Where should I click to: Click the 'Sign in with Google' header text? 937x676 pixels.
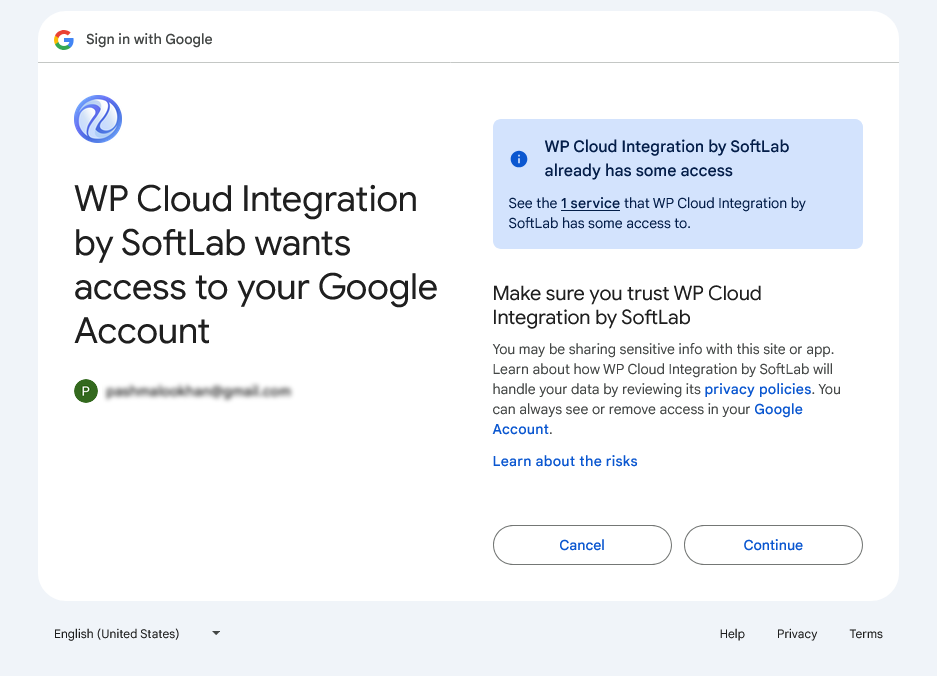[149, 39]
